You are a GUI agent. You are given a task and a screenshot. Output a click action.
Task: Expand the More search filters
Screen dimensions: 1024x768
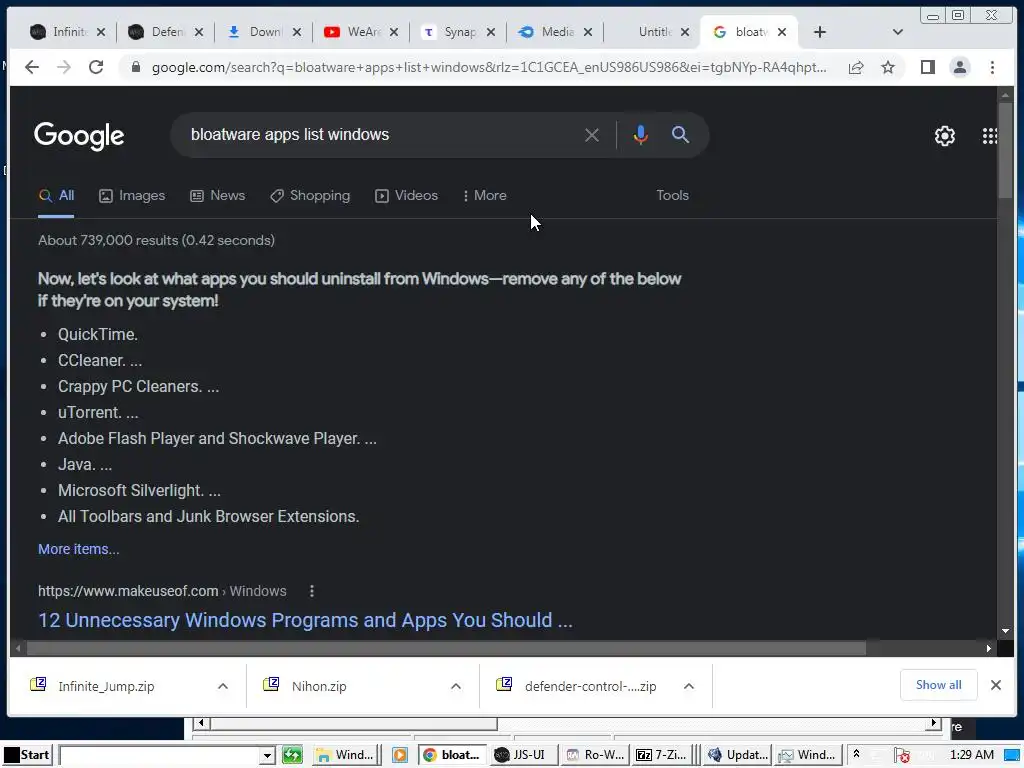point(485,195)
